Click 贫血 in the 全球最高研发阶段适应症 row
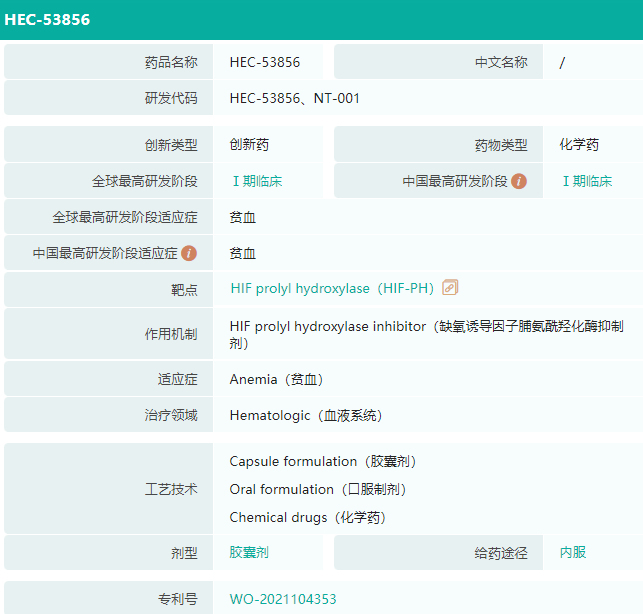The height and width of the screenshot is (614, 643). pyautogui.click(x=243, y=217)
